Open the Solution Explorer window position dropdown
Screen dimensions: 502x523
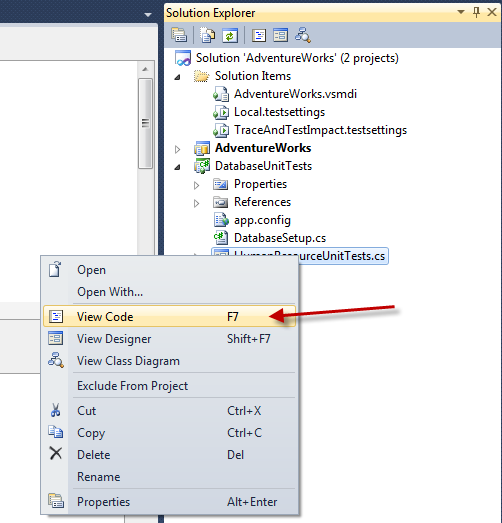coord(461,12)
